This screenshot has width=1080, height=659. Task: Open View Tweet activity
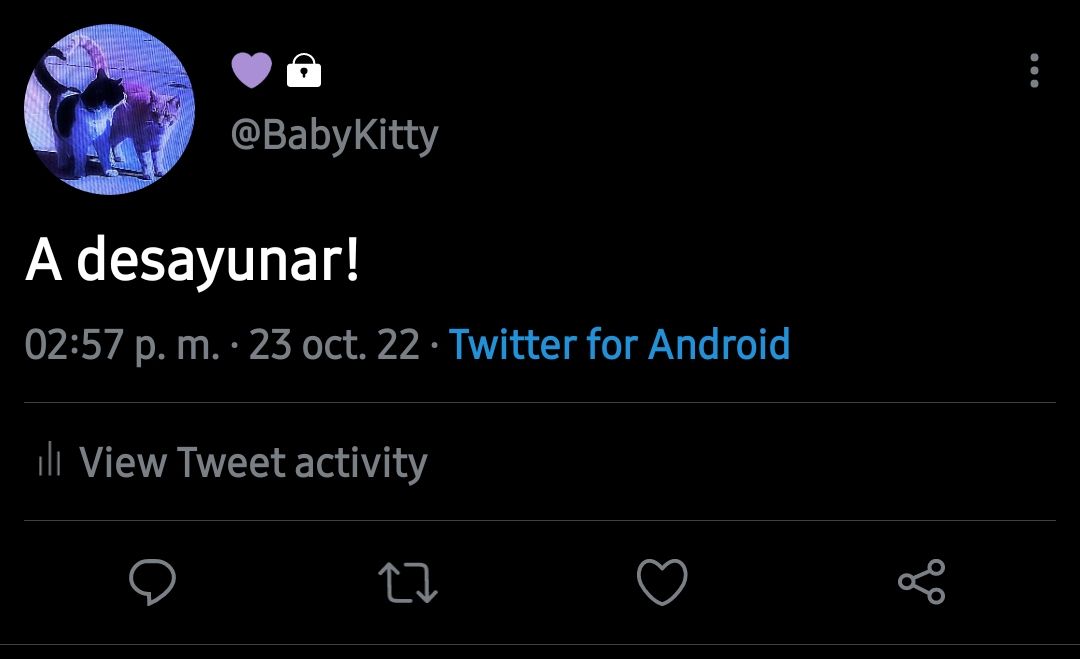point(233,461)
